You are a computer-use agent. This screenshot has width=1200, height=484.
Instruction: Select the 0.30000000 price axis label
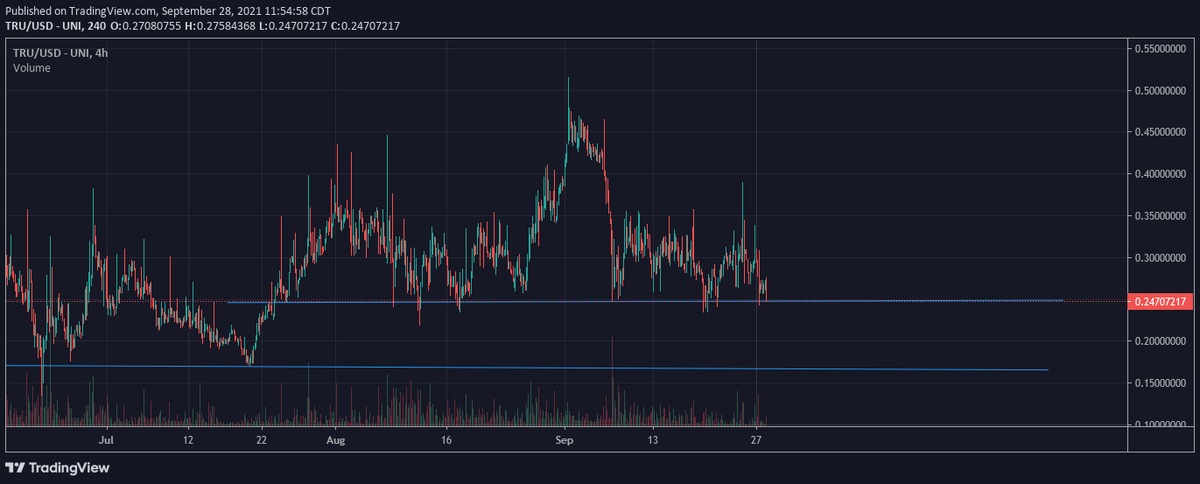[1161, 258]
